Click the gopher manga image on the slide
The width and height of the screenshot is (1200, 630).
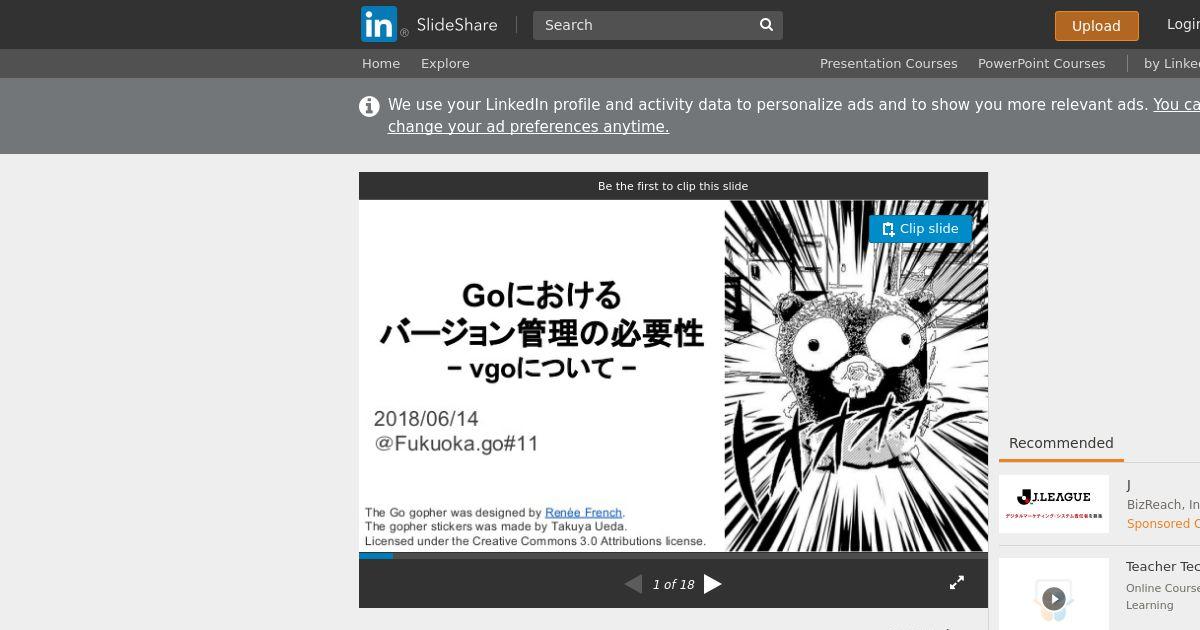click(856, 376)
